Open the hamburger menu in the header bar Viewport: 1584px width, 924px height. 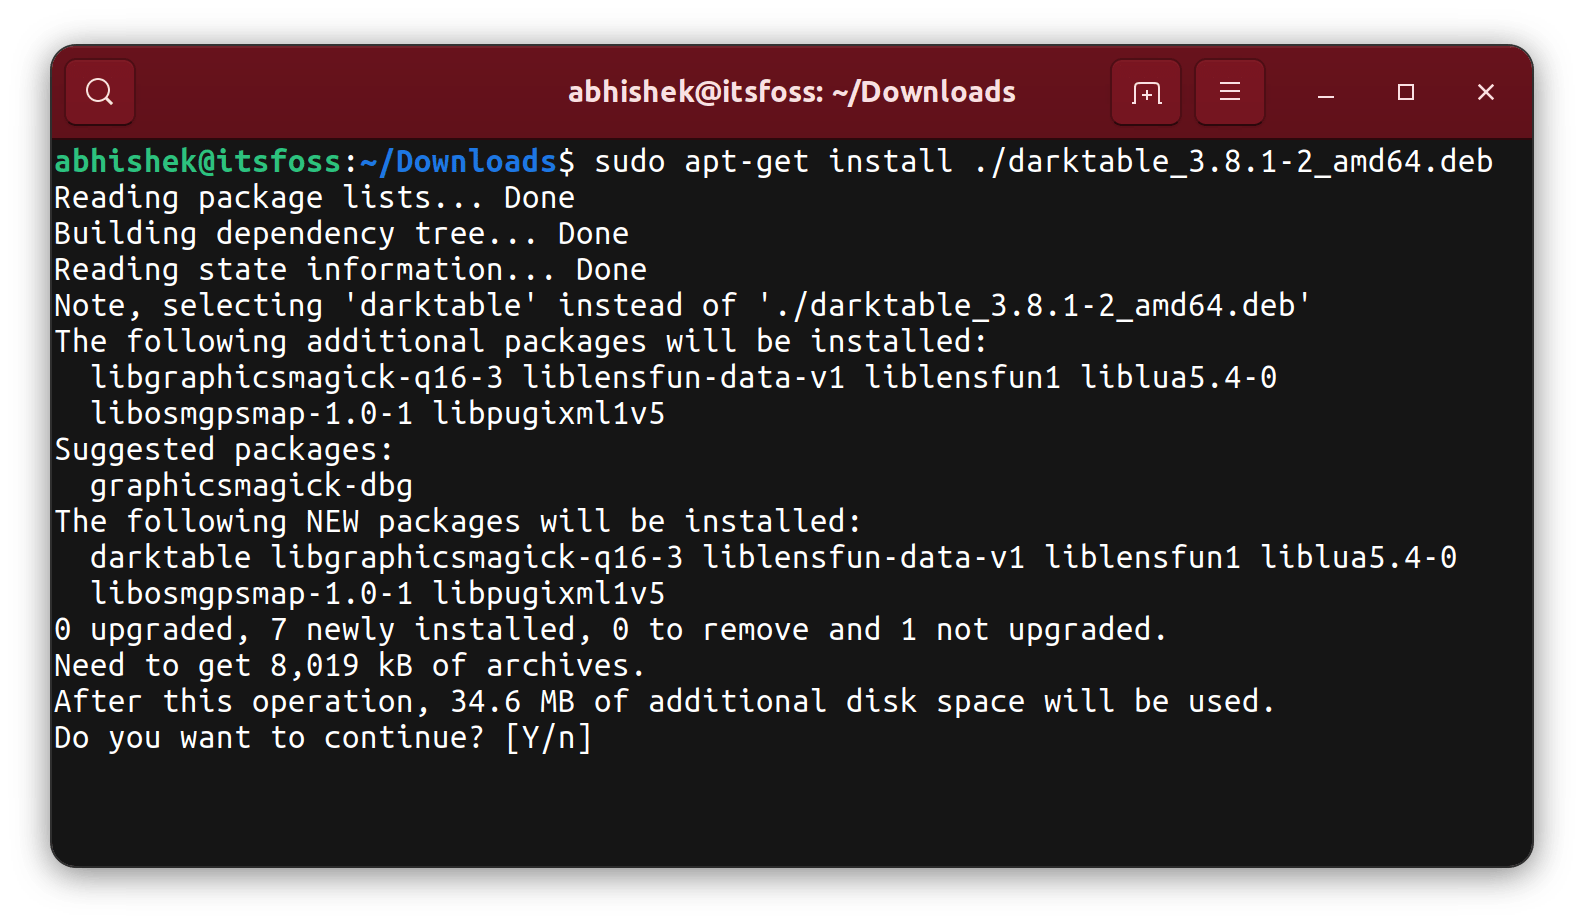1230,92
